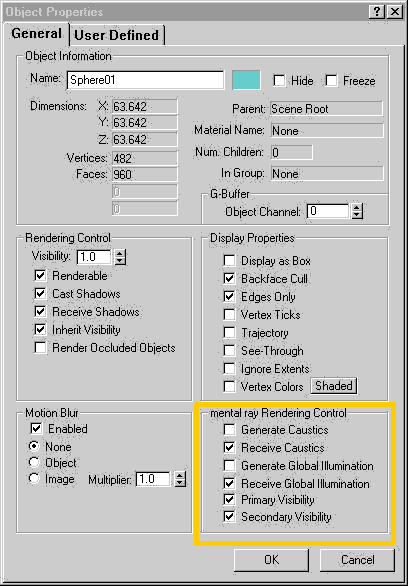Disable the Backface Cull option
This screenshot has width=408, height=586.
point(229,278)
